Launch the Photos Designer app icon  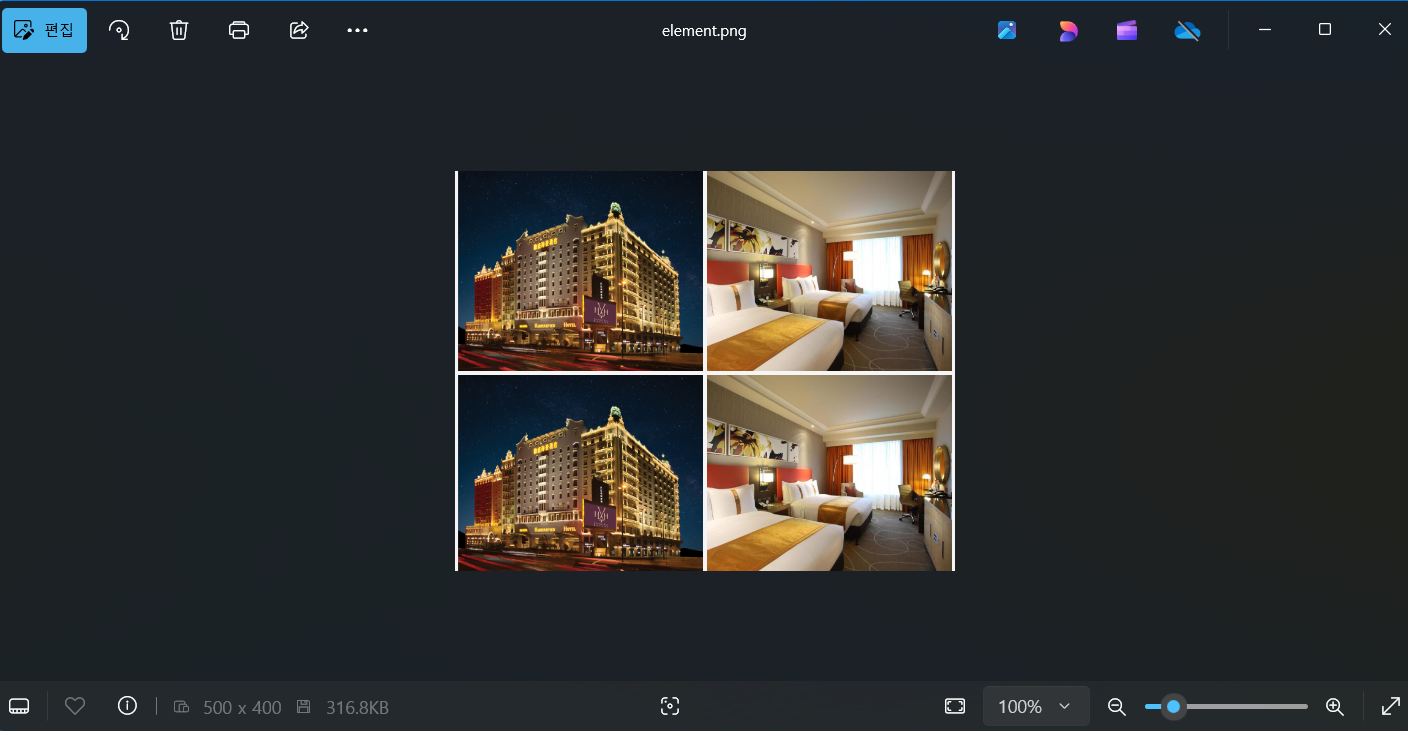point(1068,30)
